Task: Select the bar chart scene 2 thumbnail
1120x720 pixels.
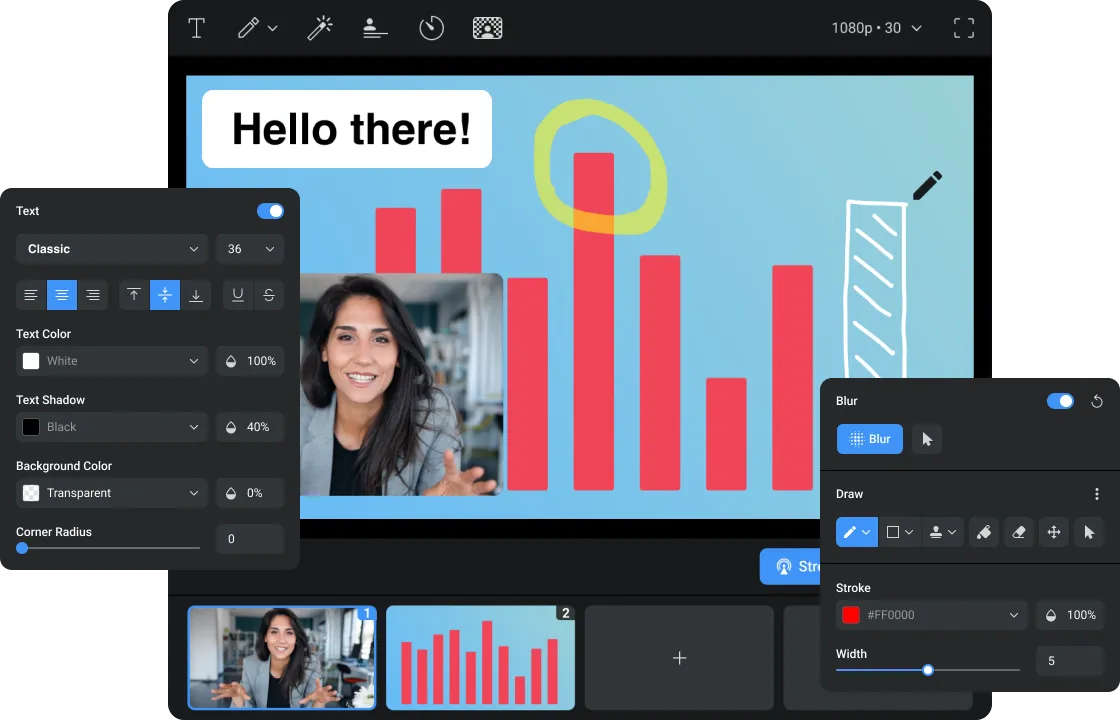Action: coord(480,658)
